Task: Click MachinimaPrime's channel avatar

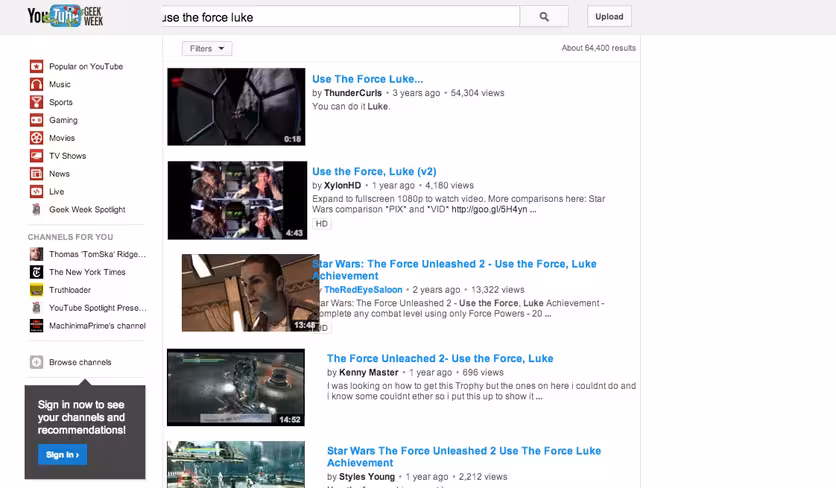Action: pyautogui.click(x=36, y=325)
